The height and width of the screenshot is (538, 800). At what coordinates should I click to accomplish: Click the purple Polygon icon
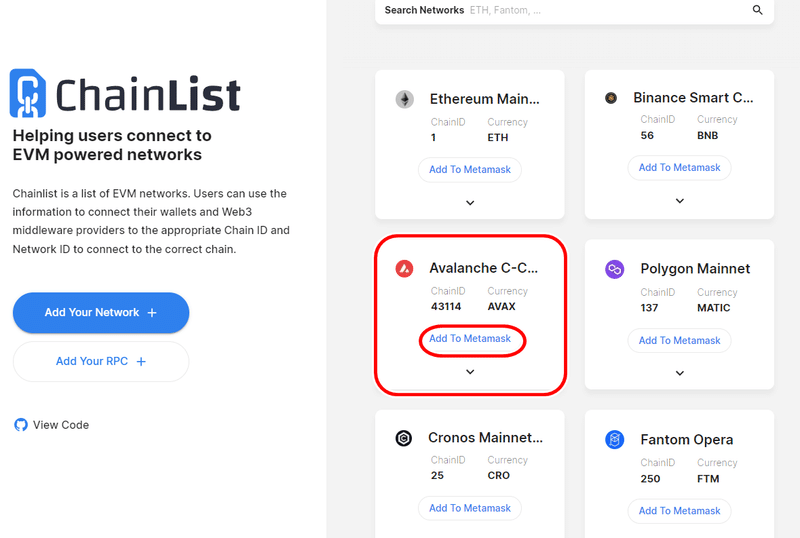pyautogui.click(x=614, y=269)
